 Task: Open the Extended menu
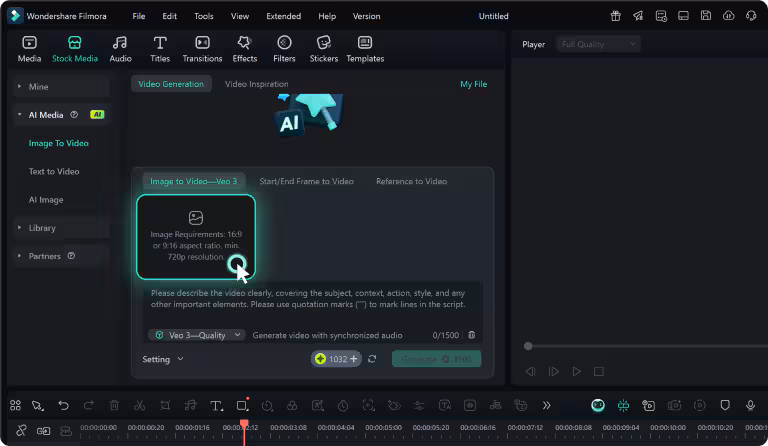(x=283, y=16)
